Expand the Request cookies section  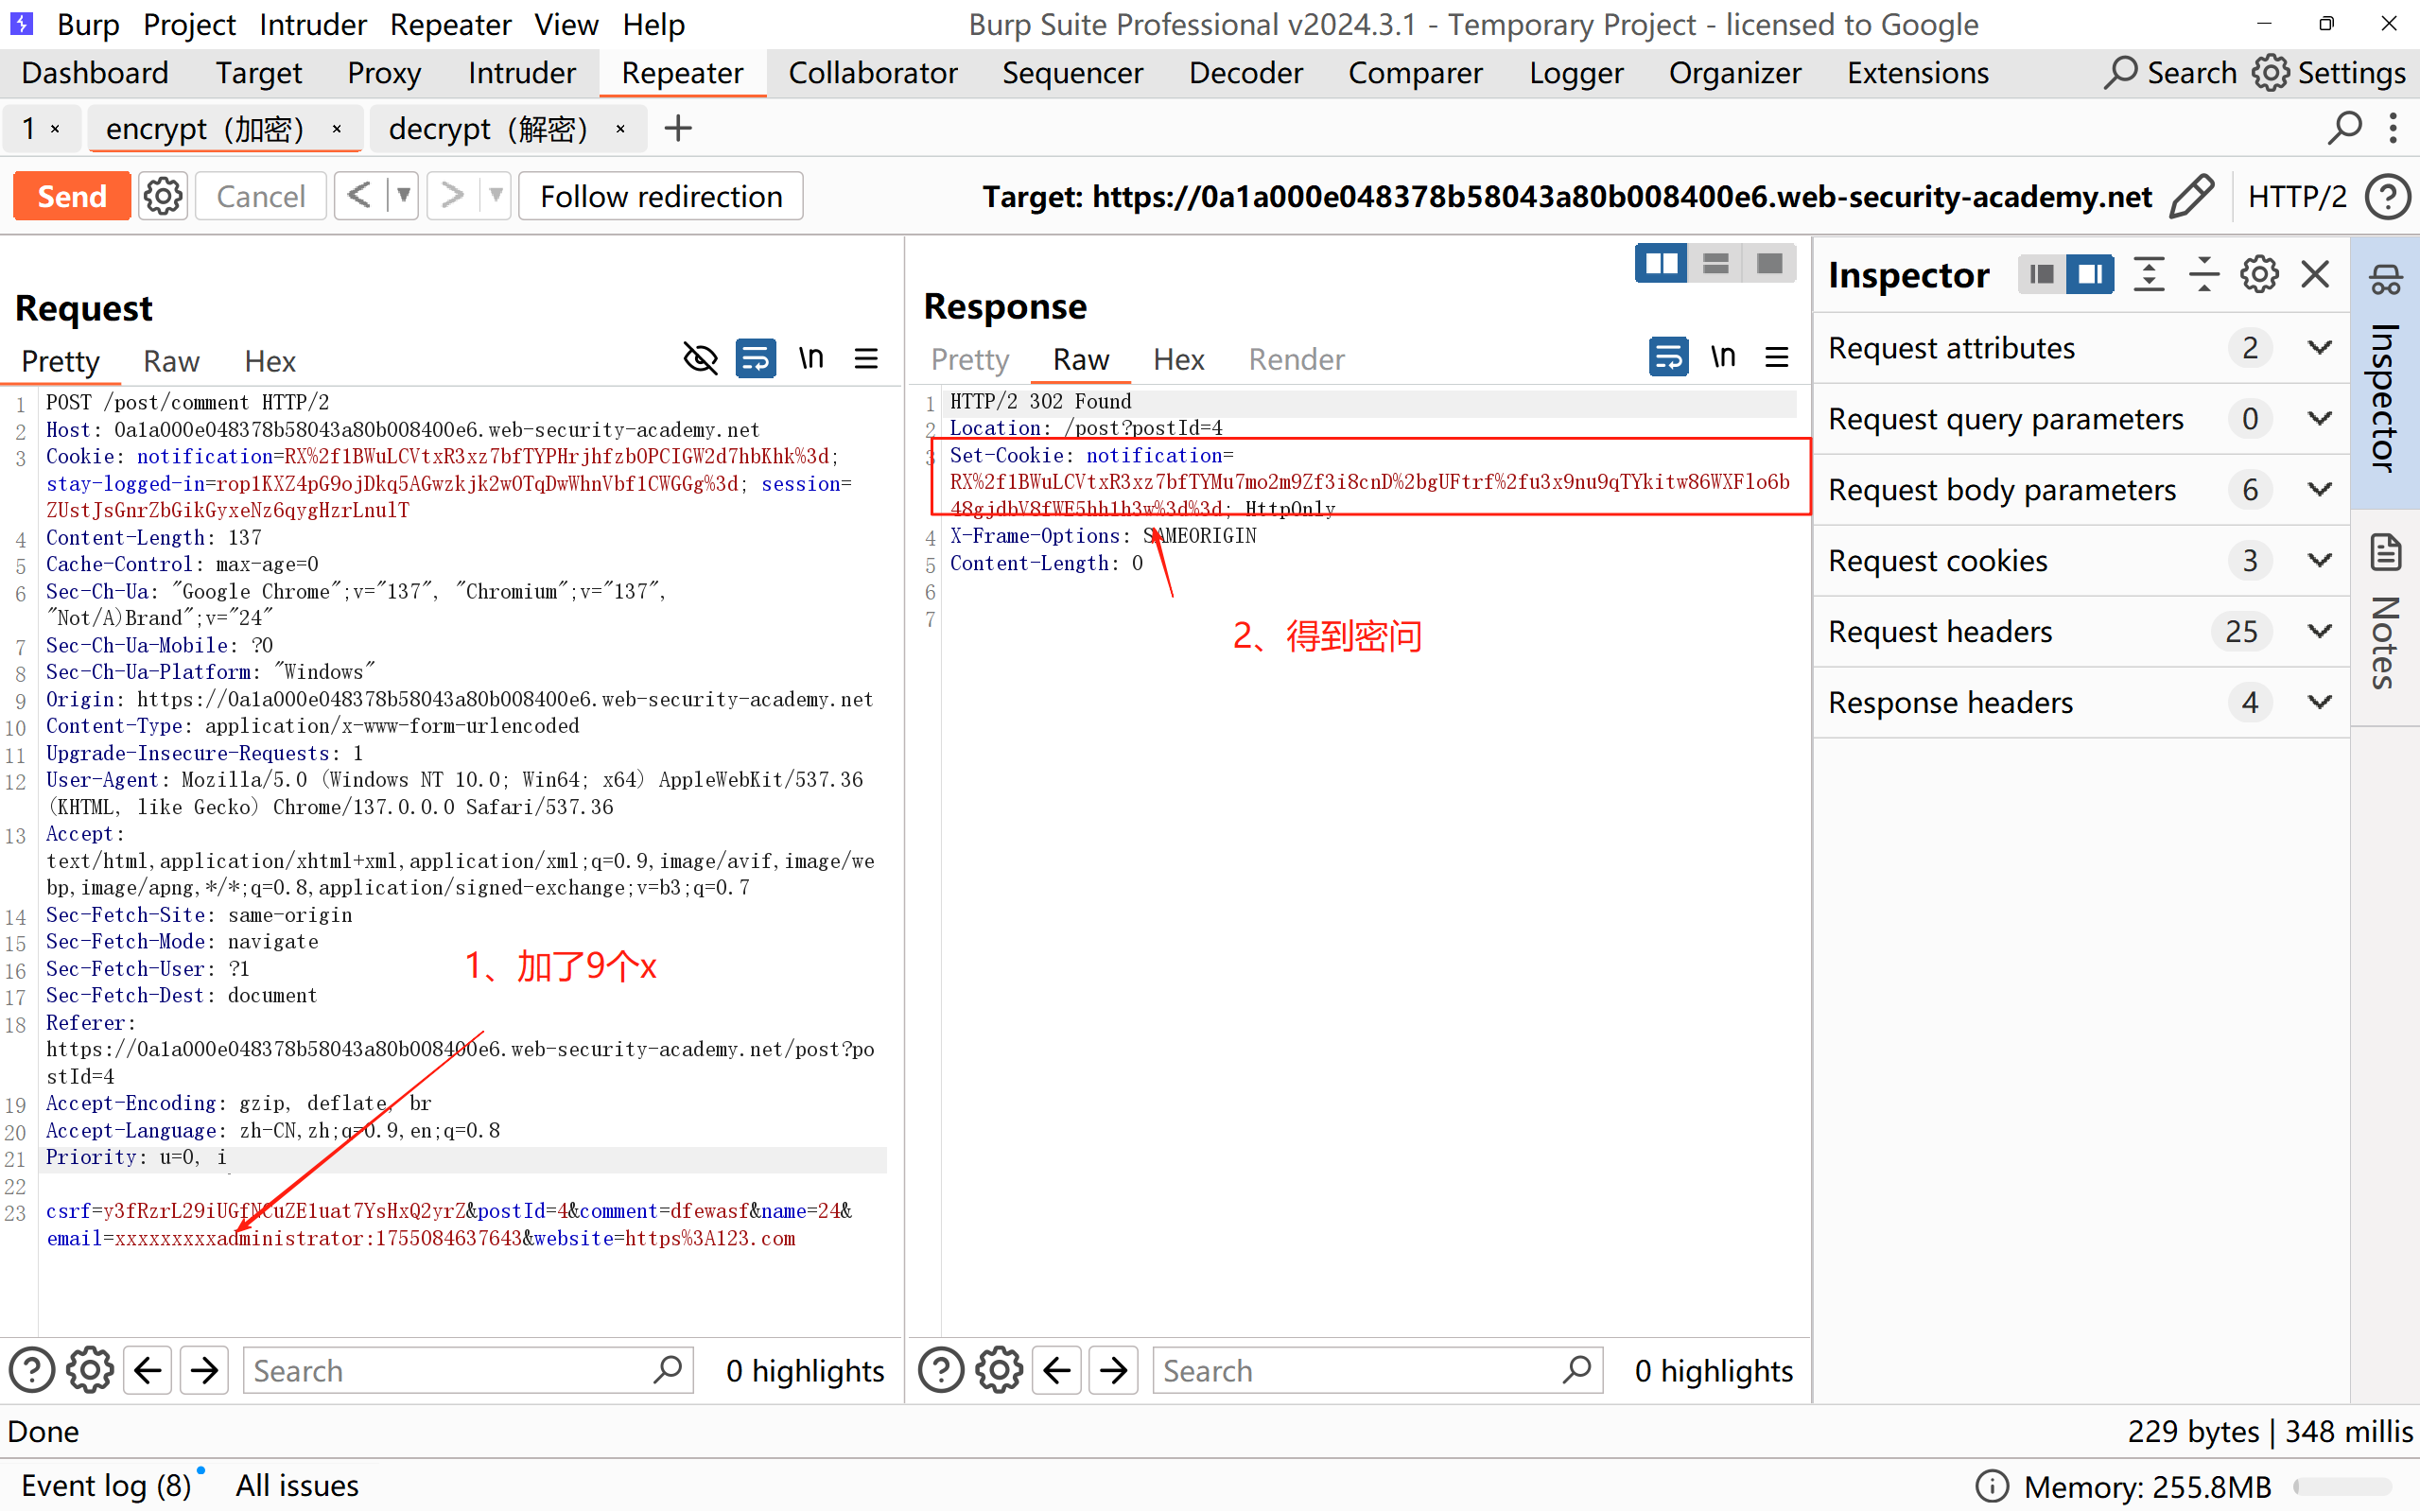pos(2319,561)
